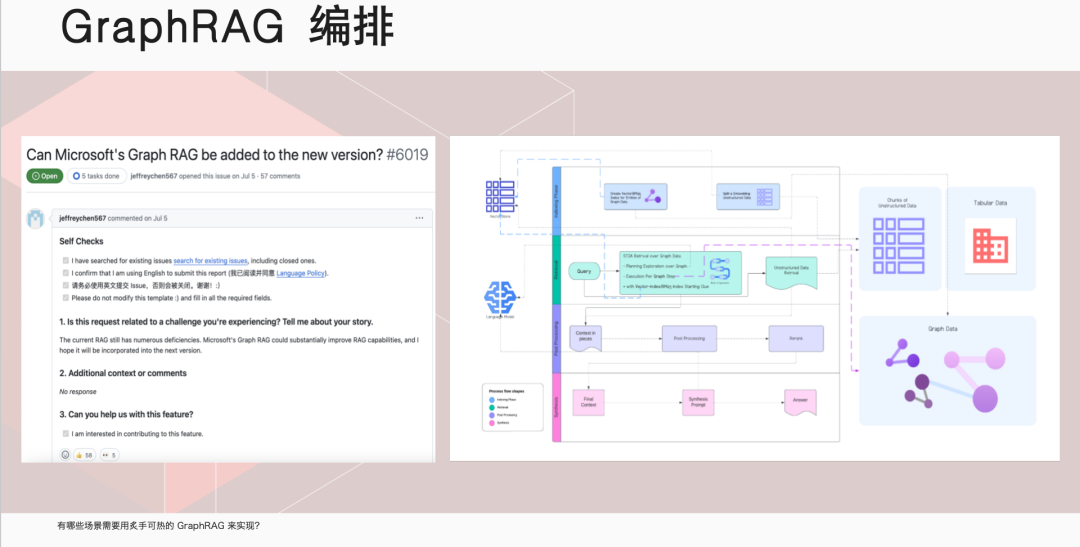
Task: Click the green Retrieval lane label
Action: (557, 269)
